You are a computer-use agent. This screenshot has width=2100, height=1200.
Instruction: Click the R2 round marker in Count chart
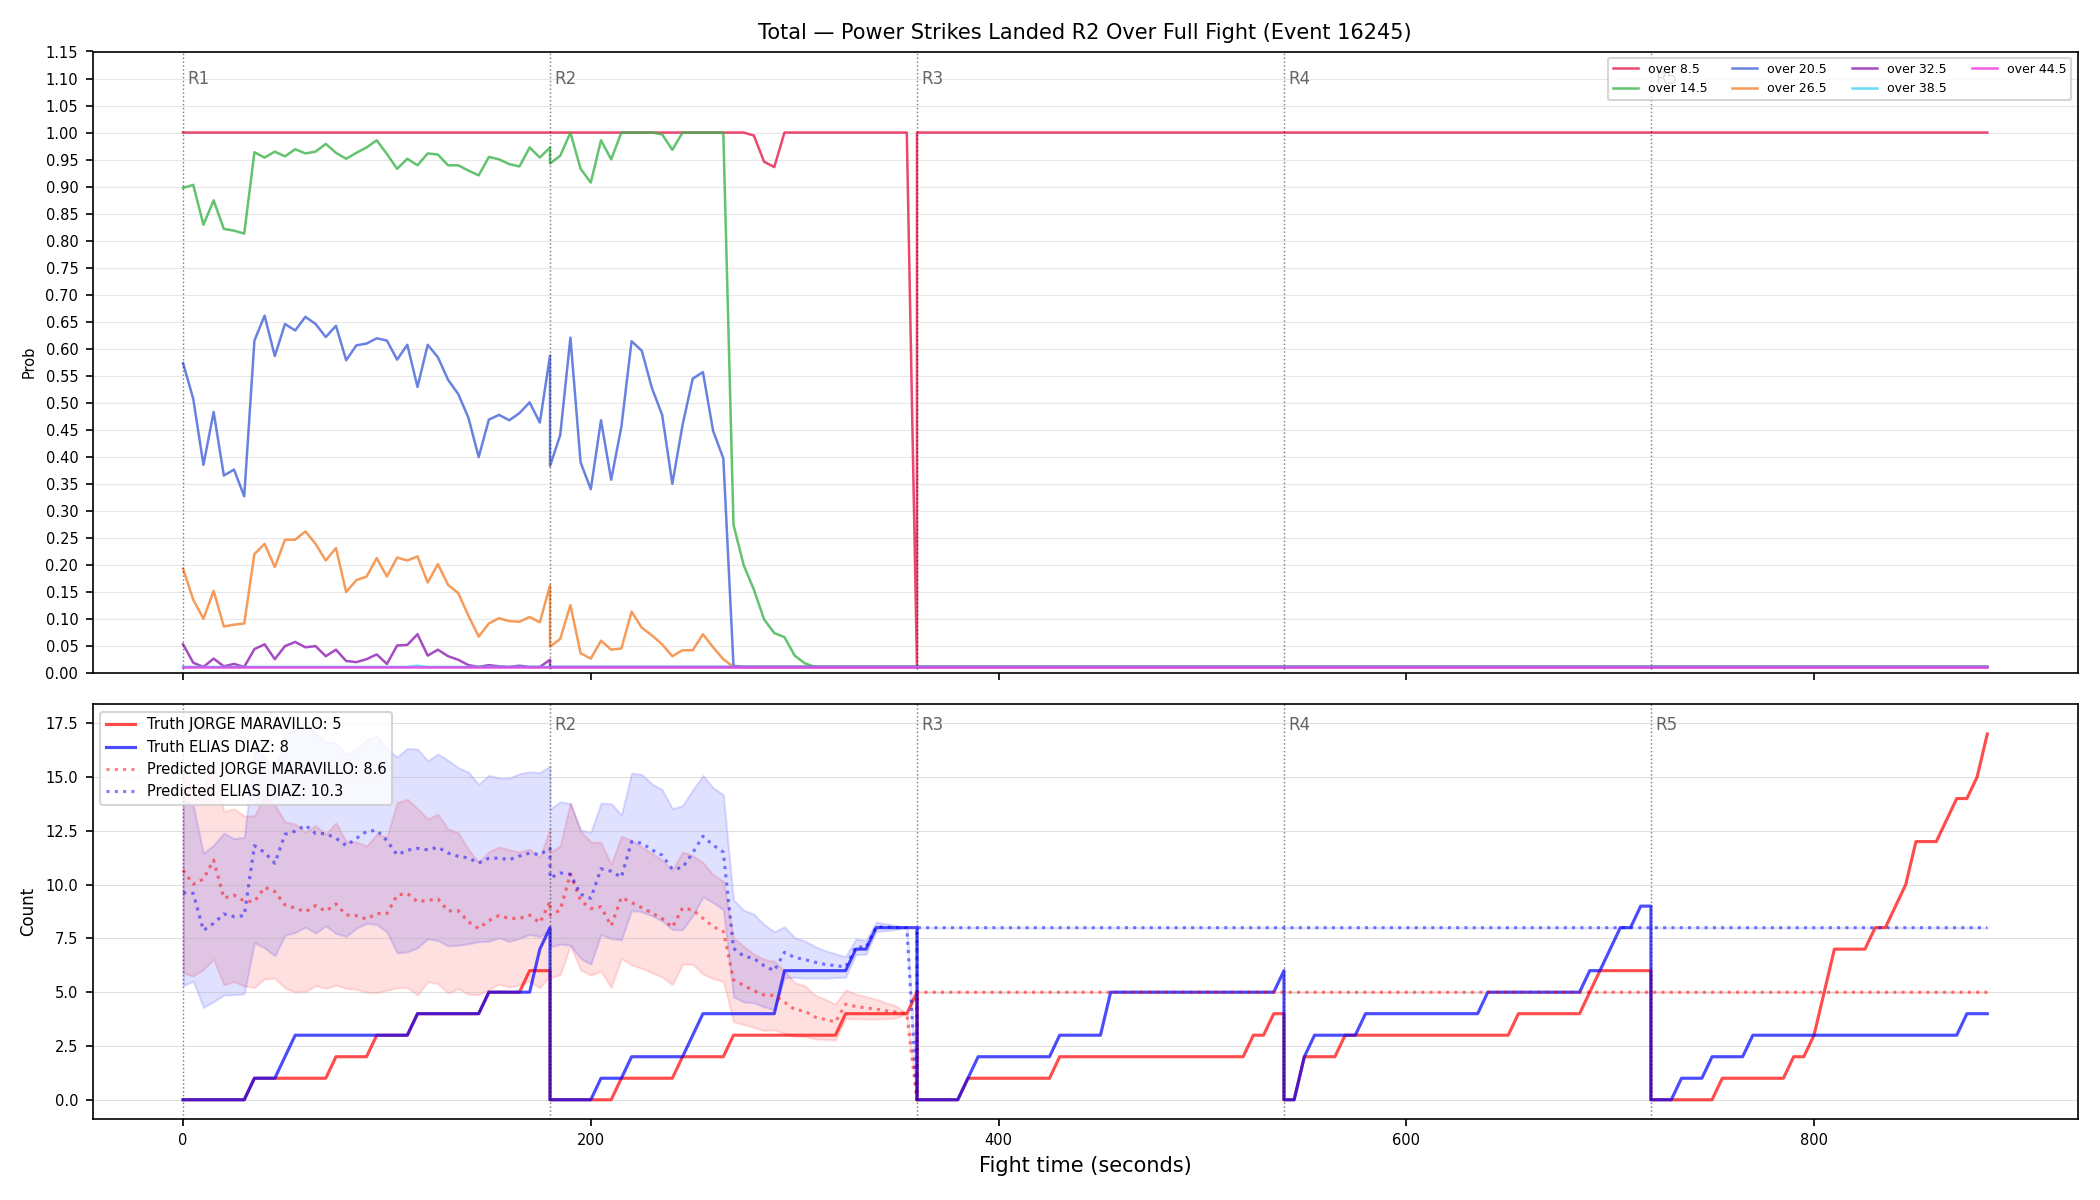tap(565, 724)
